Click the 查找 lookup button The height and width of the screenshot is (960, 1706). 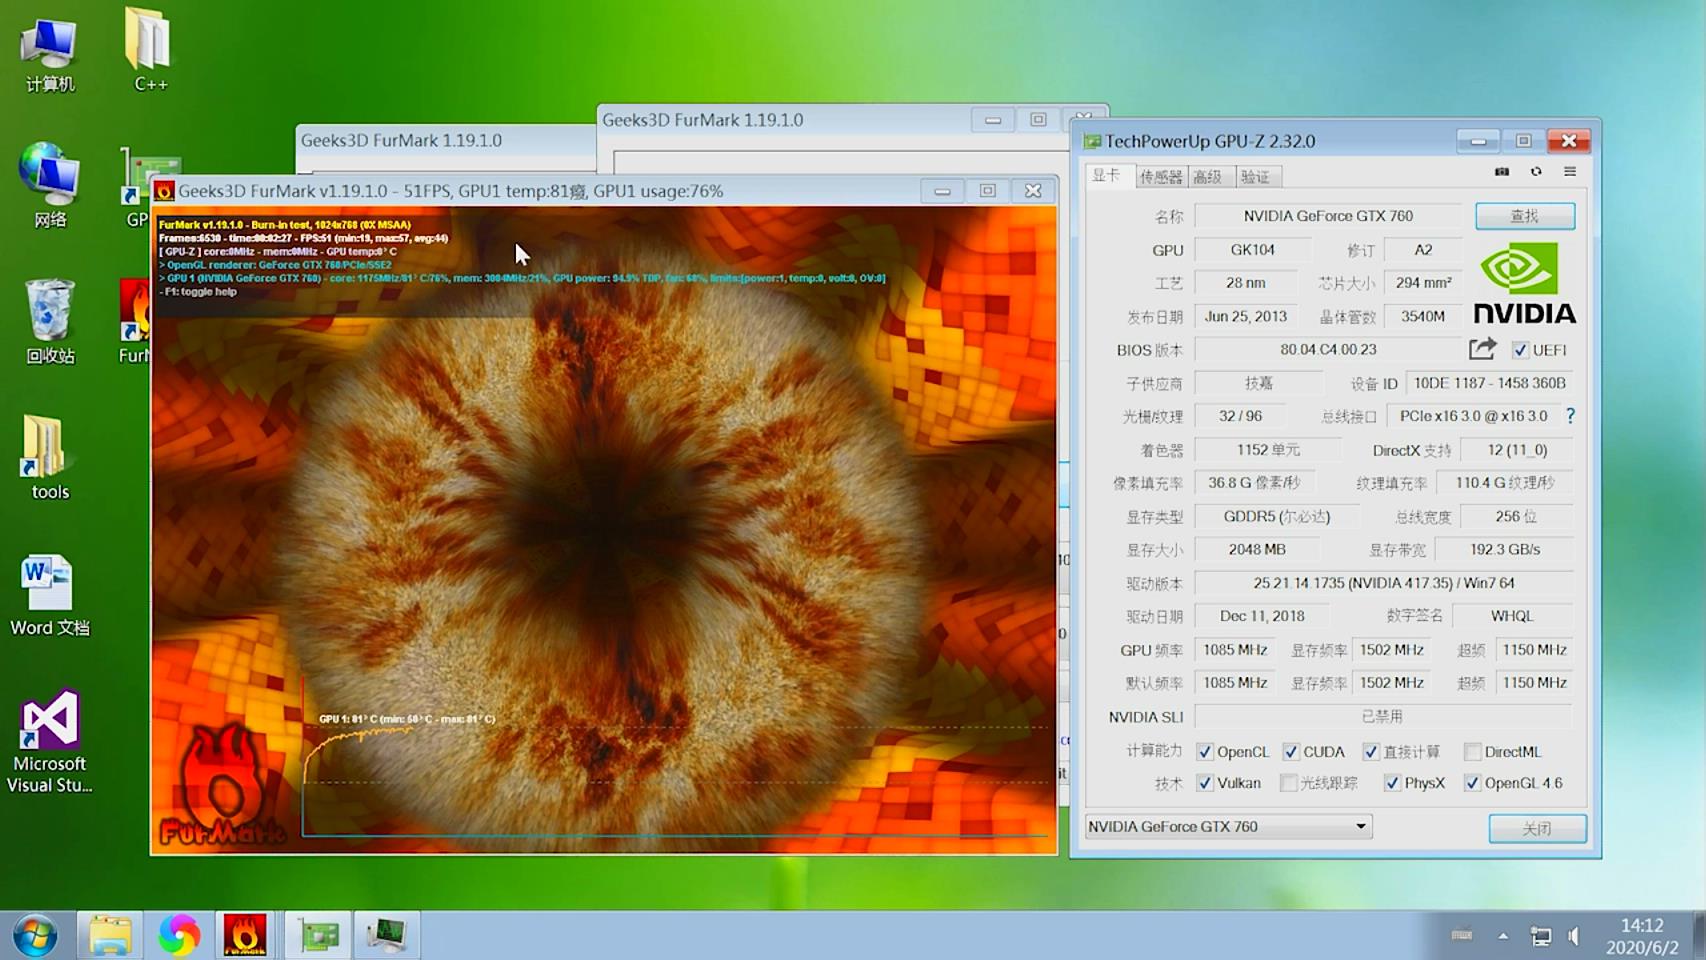1524,216
